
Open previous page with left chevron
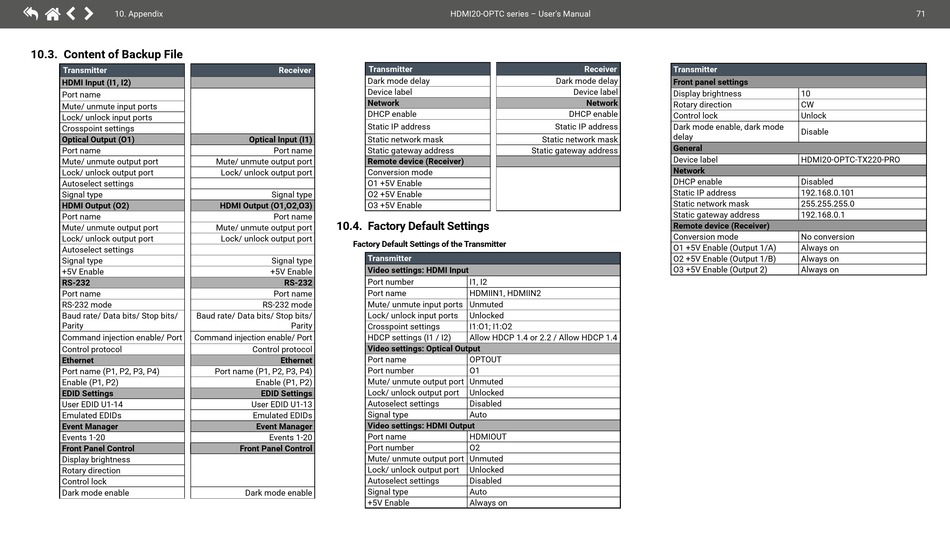[71, 13]
